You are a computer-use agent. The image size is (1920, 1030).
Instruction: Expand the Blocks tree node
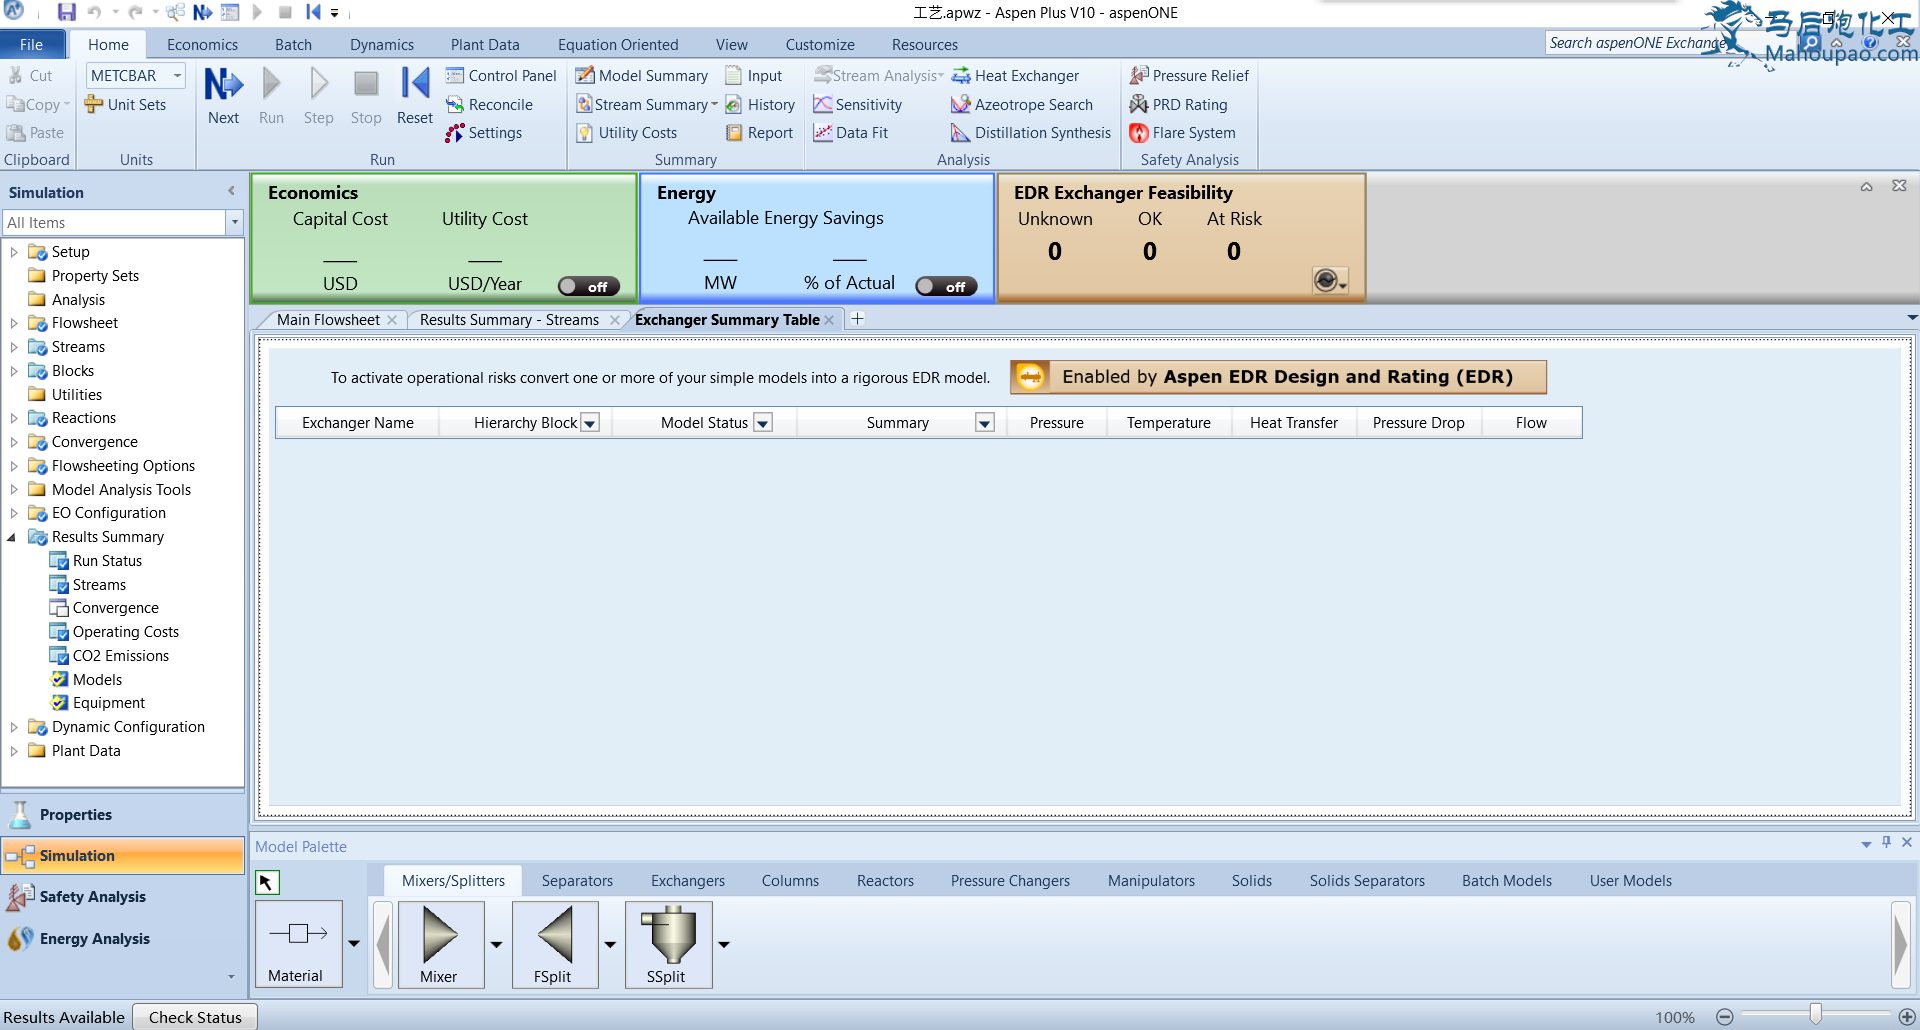(x=14, y=371)
